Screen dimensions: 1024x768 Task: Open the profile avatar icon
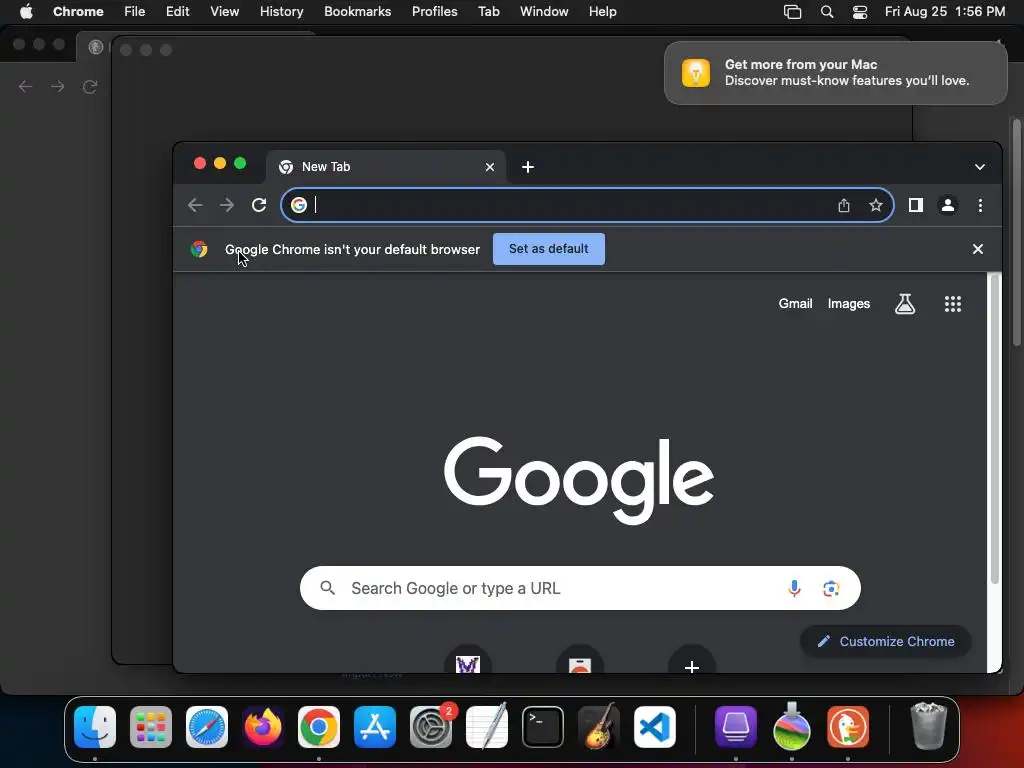click(x=948, y=205)
